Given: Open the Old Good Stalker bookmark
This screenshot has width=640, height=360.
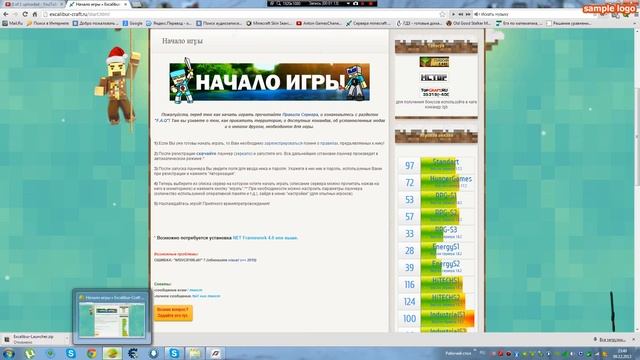Looking at the screenshot, I should 469,23.
